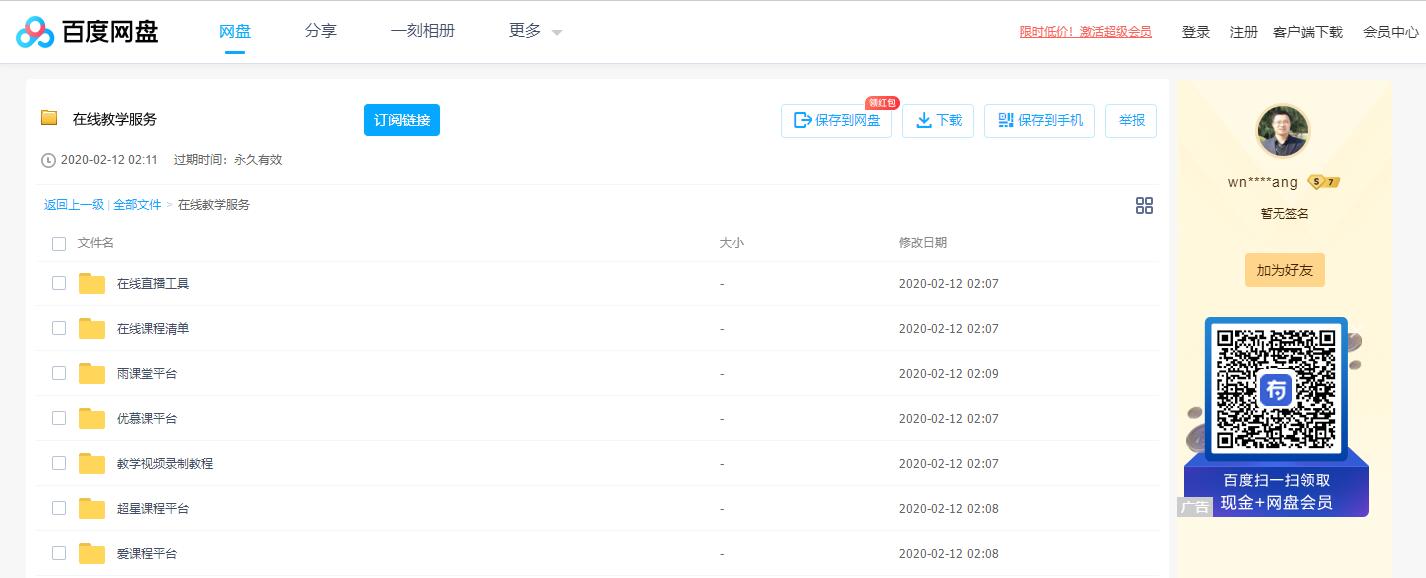Sort by 大小 column header
1426x578 pixels.
point(732,243)
